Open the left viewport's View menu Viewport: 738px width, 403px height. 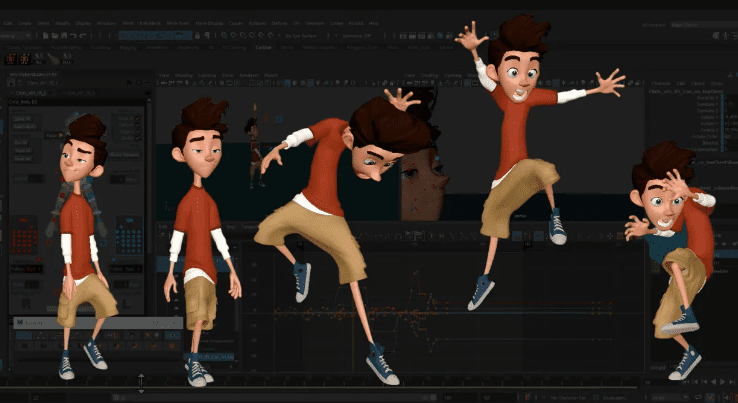coord(163,75)
